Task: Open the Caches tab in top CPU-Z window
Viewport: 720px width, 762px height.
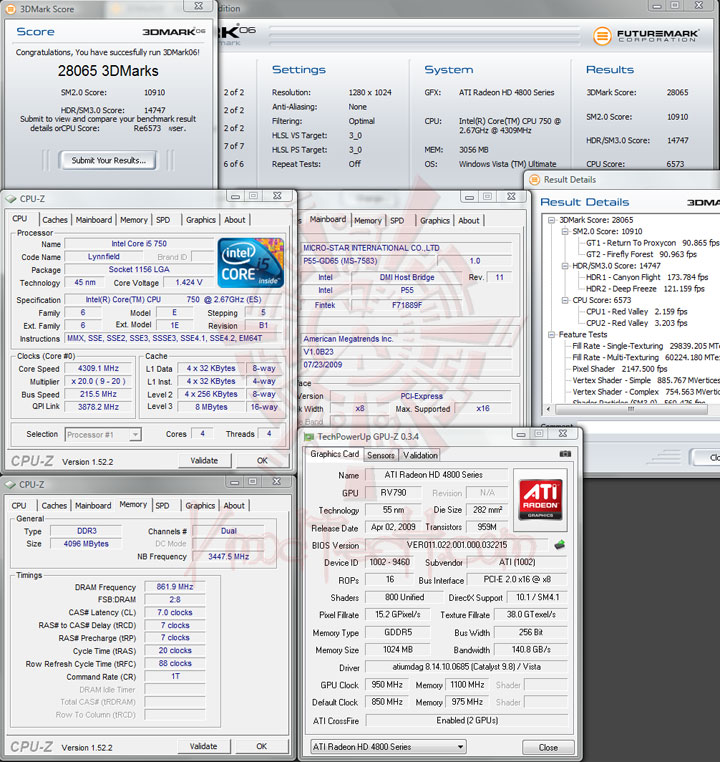Action: (x=55, y=220)
